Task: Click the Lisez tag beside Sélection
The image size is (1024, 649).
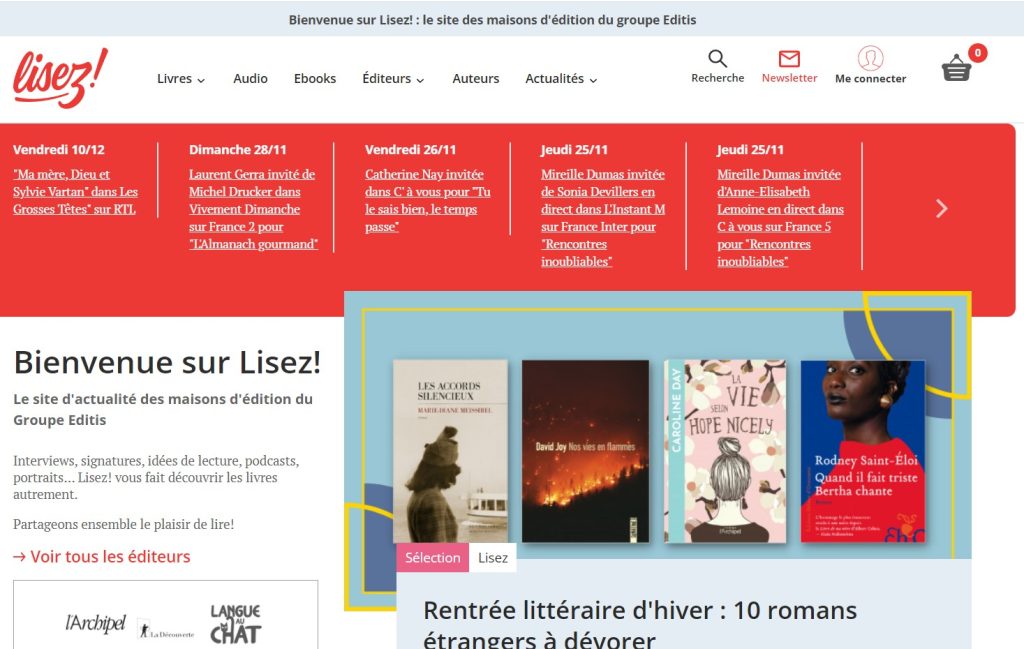Action: click(492, 558)
